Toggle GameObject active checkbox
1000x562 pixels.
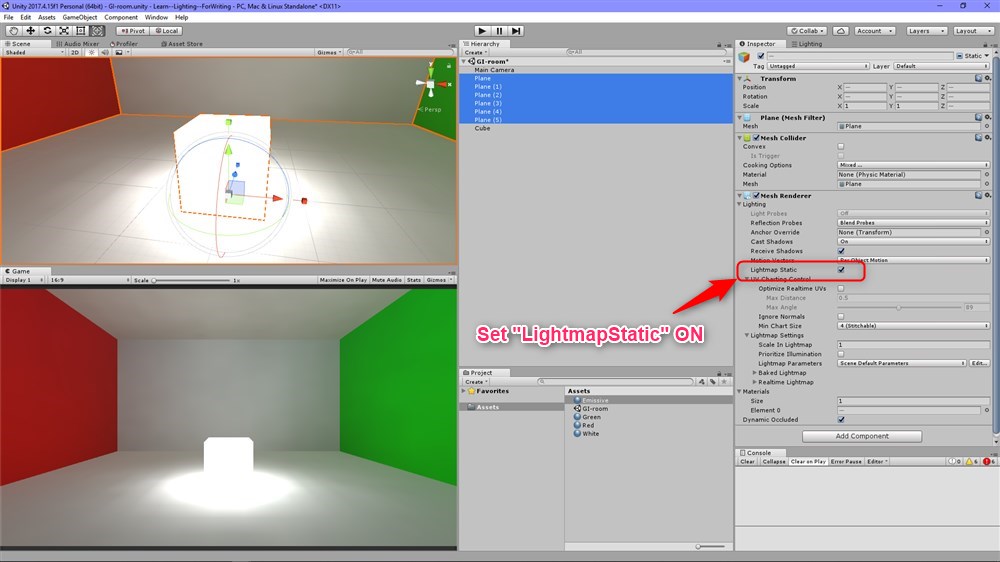click(760, 56)
